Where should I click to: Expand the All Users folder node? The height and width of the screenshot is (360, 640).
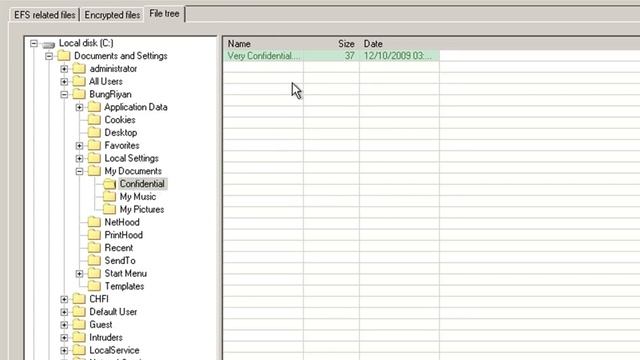pyautogui.click(x=64, y=82)
